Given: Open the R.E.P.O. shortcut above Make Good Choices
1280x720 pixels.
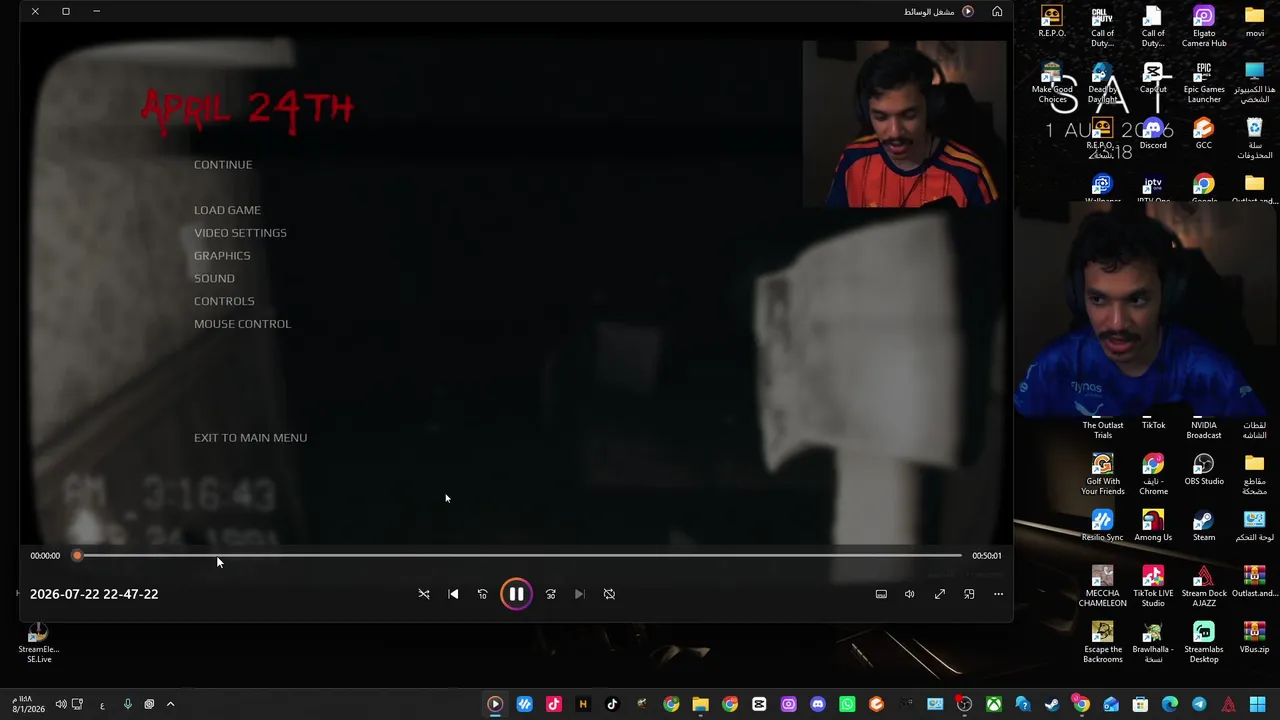Looking at the screenshot, I should pyautogui.click(x=1051, y=23).
